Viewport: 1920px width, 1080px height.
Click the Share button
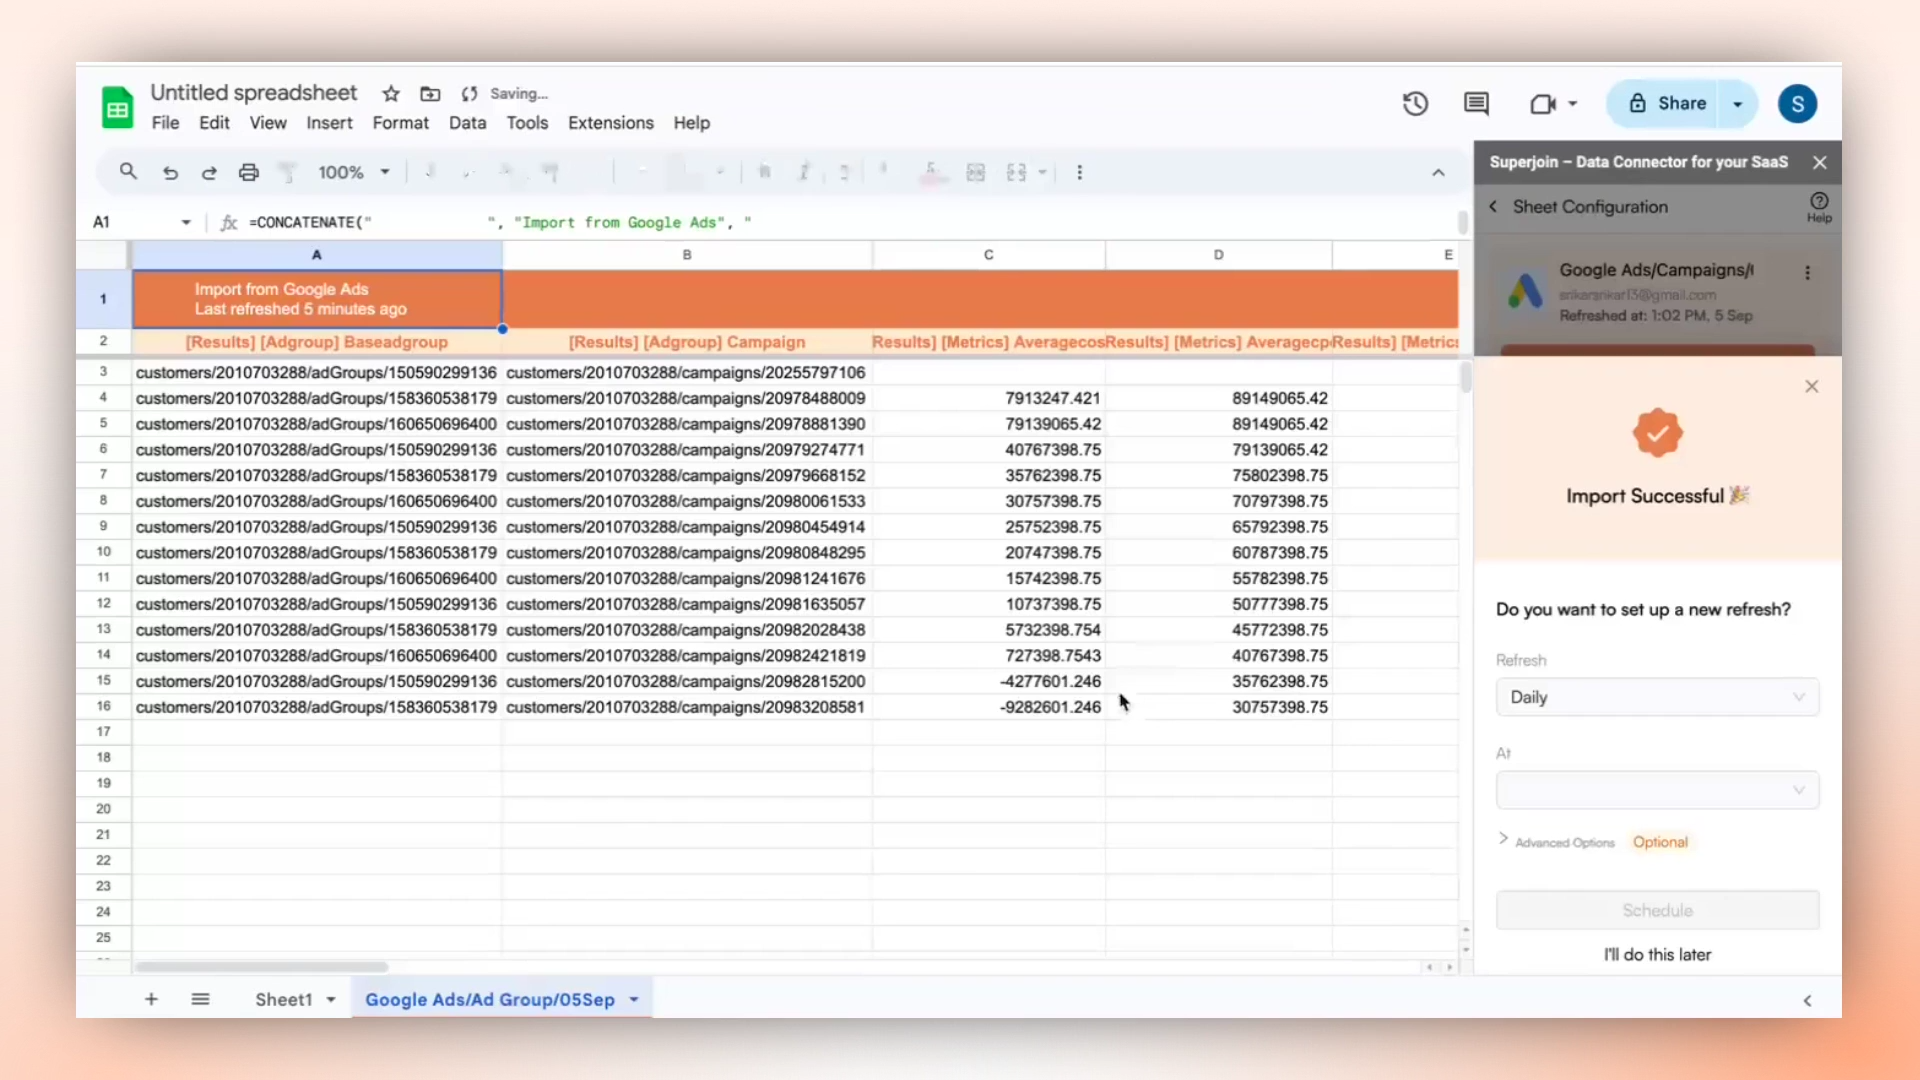[x=1667, y=104]
